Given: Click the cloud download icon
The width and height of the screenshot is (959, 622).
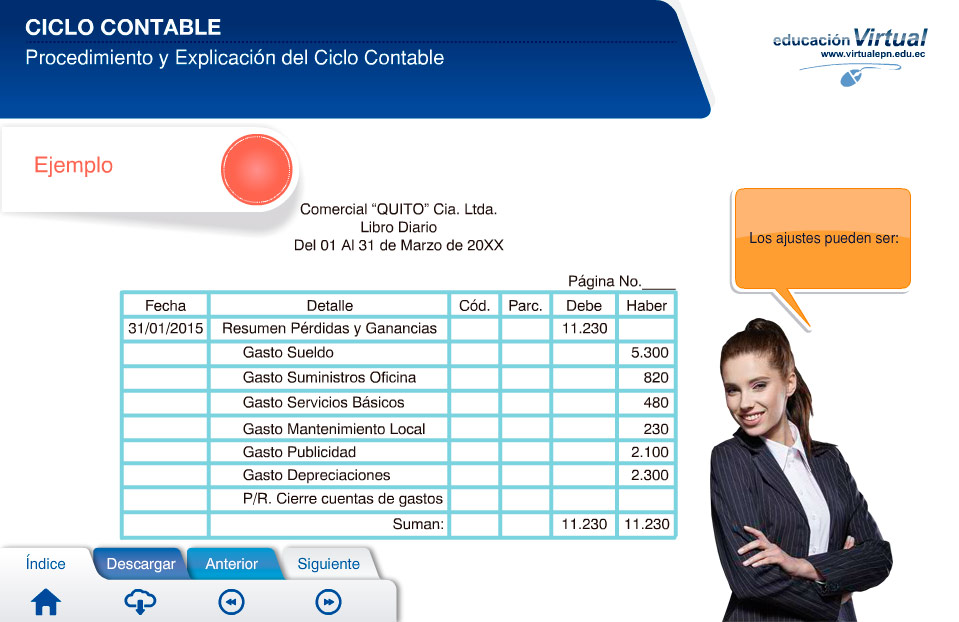Looking at the screenshot, I should click(x=140, y=602).
